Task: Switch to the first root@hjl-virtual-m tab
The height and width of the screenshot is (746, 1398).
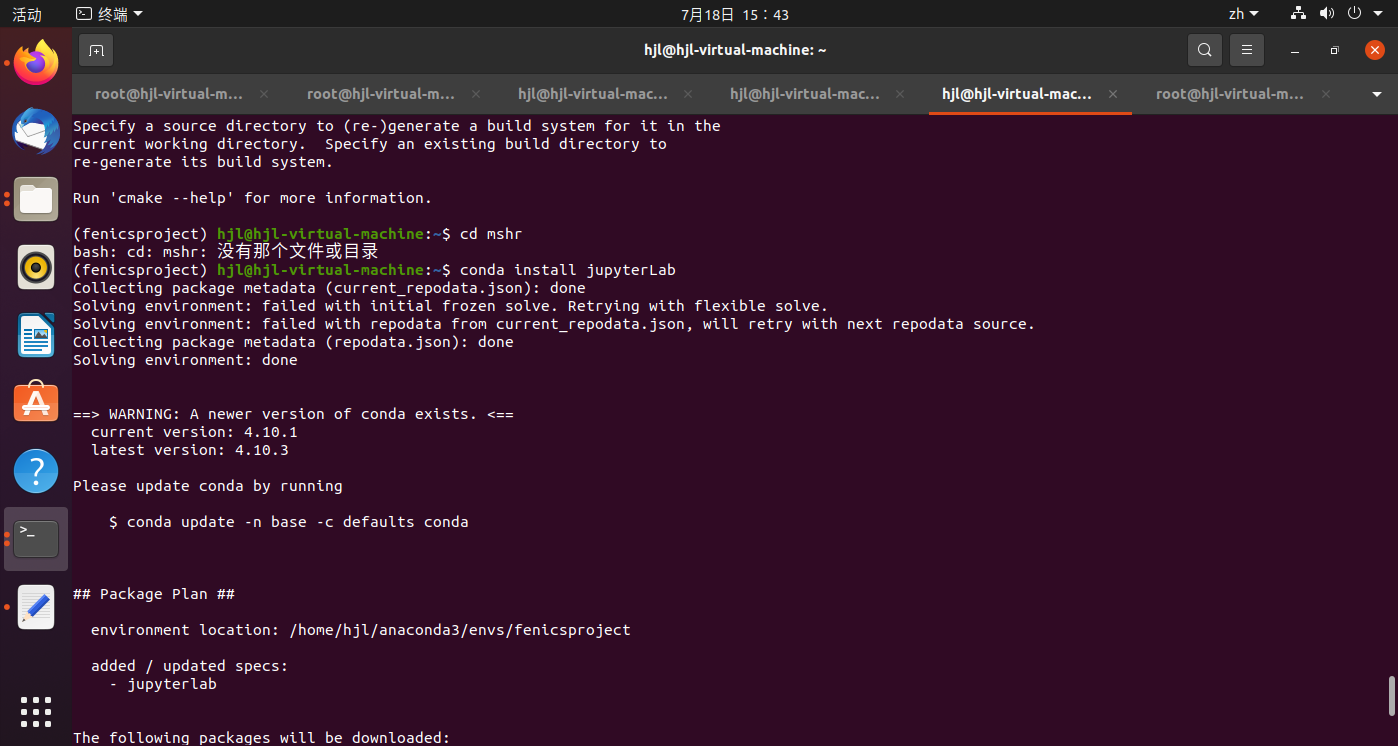Action: tap(169, 94)
